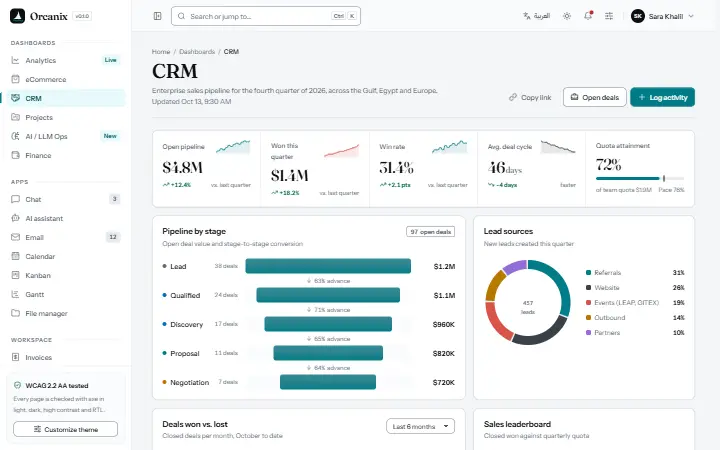Click the Customize theme button

click(x=66, y=429)
